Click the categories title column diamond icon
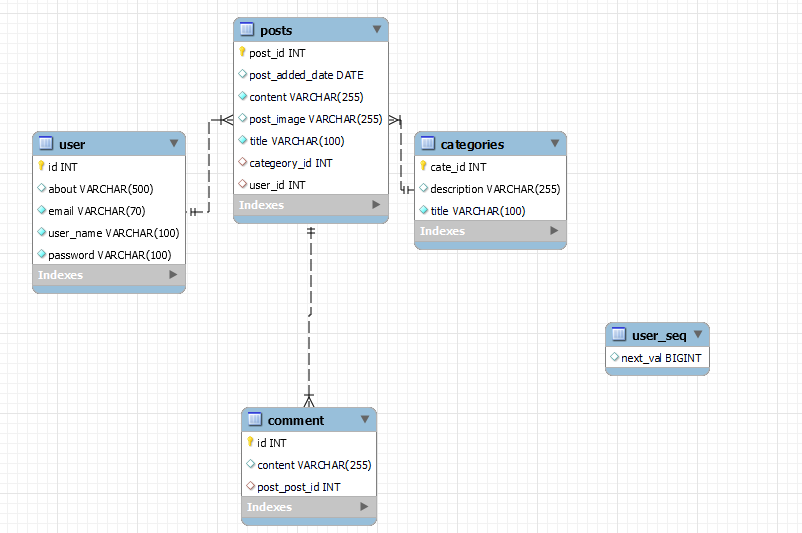 tap(424, 210)
